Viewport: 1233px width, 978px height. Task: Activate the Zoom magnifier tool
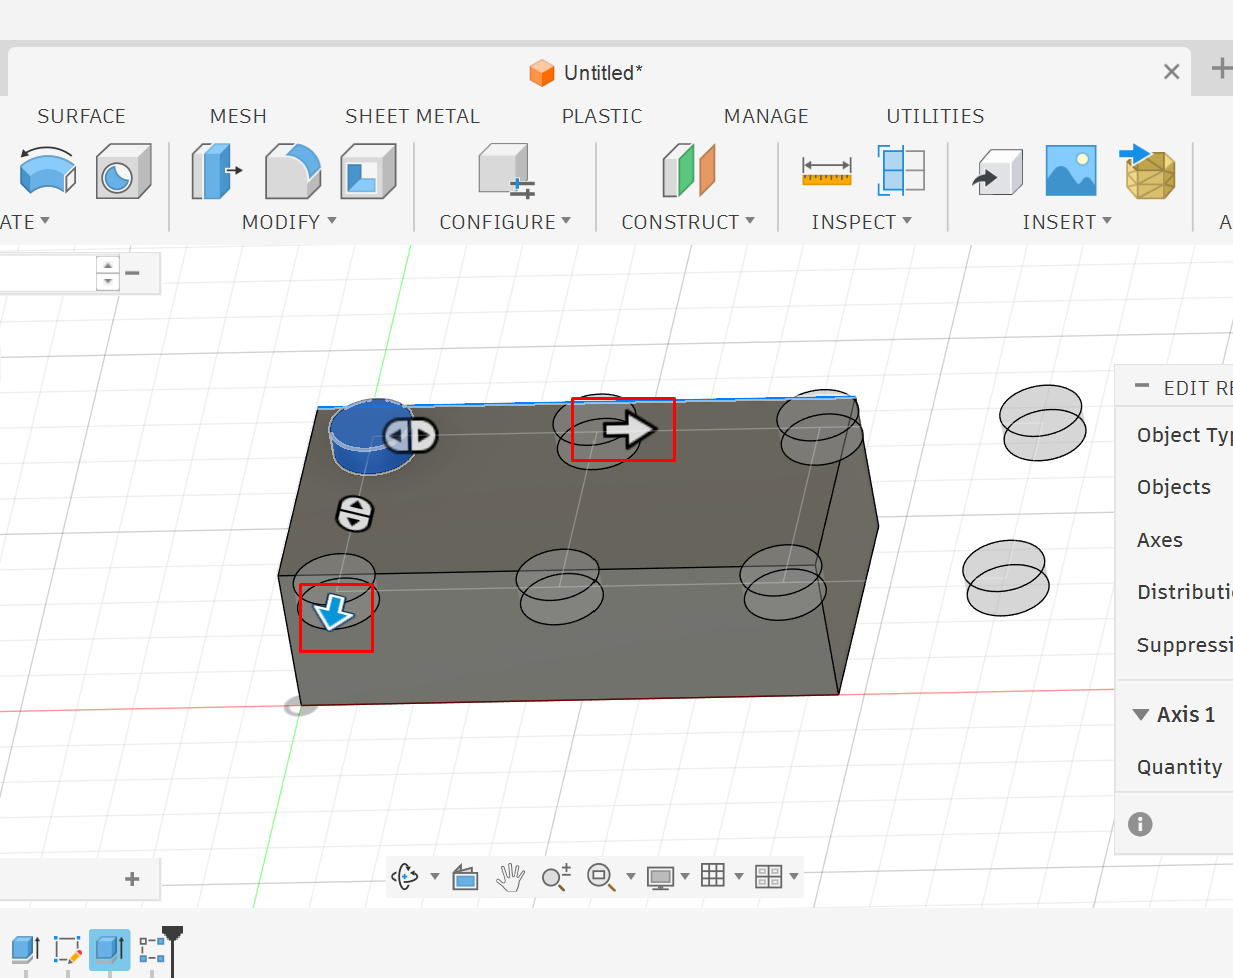click(556, 877)
